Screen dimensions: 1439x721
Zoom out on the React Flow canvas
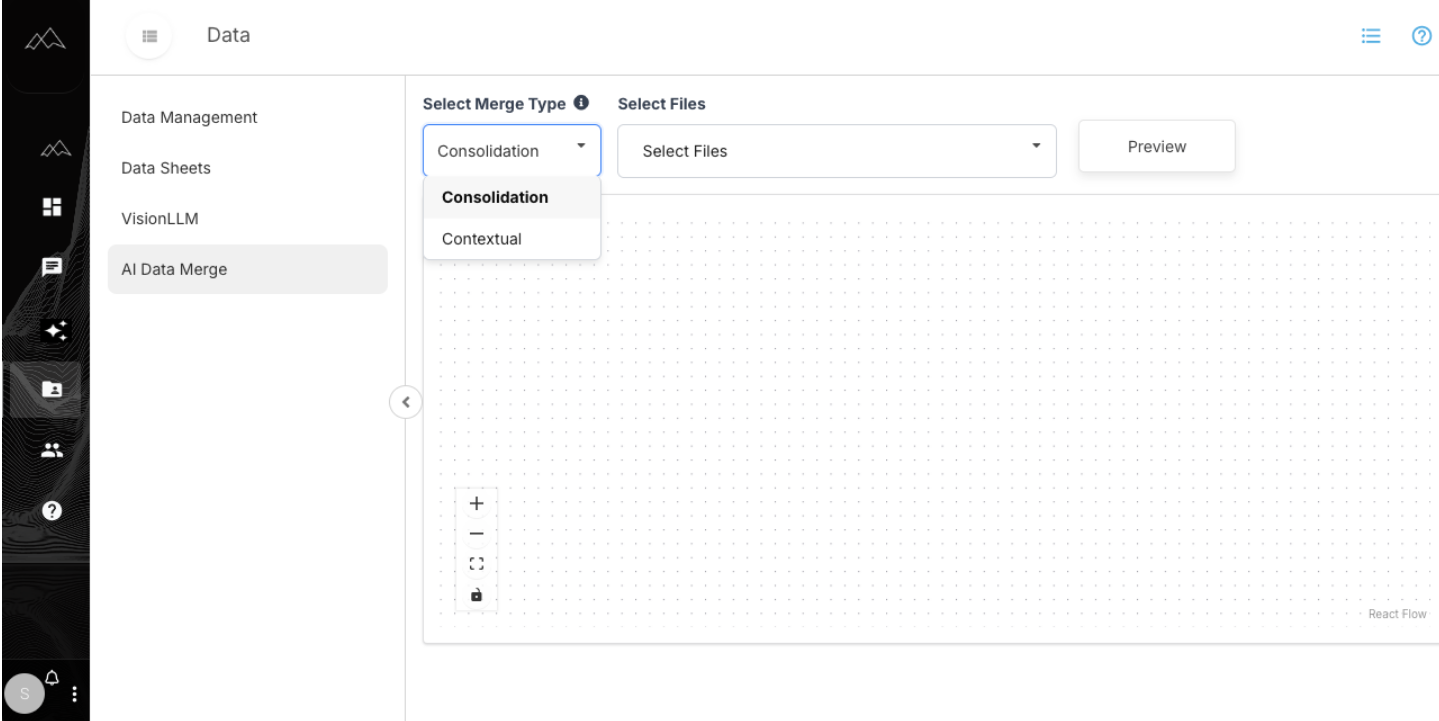coord(477,533)
